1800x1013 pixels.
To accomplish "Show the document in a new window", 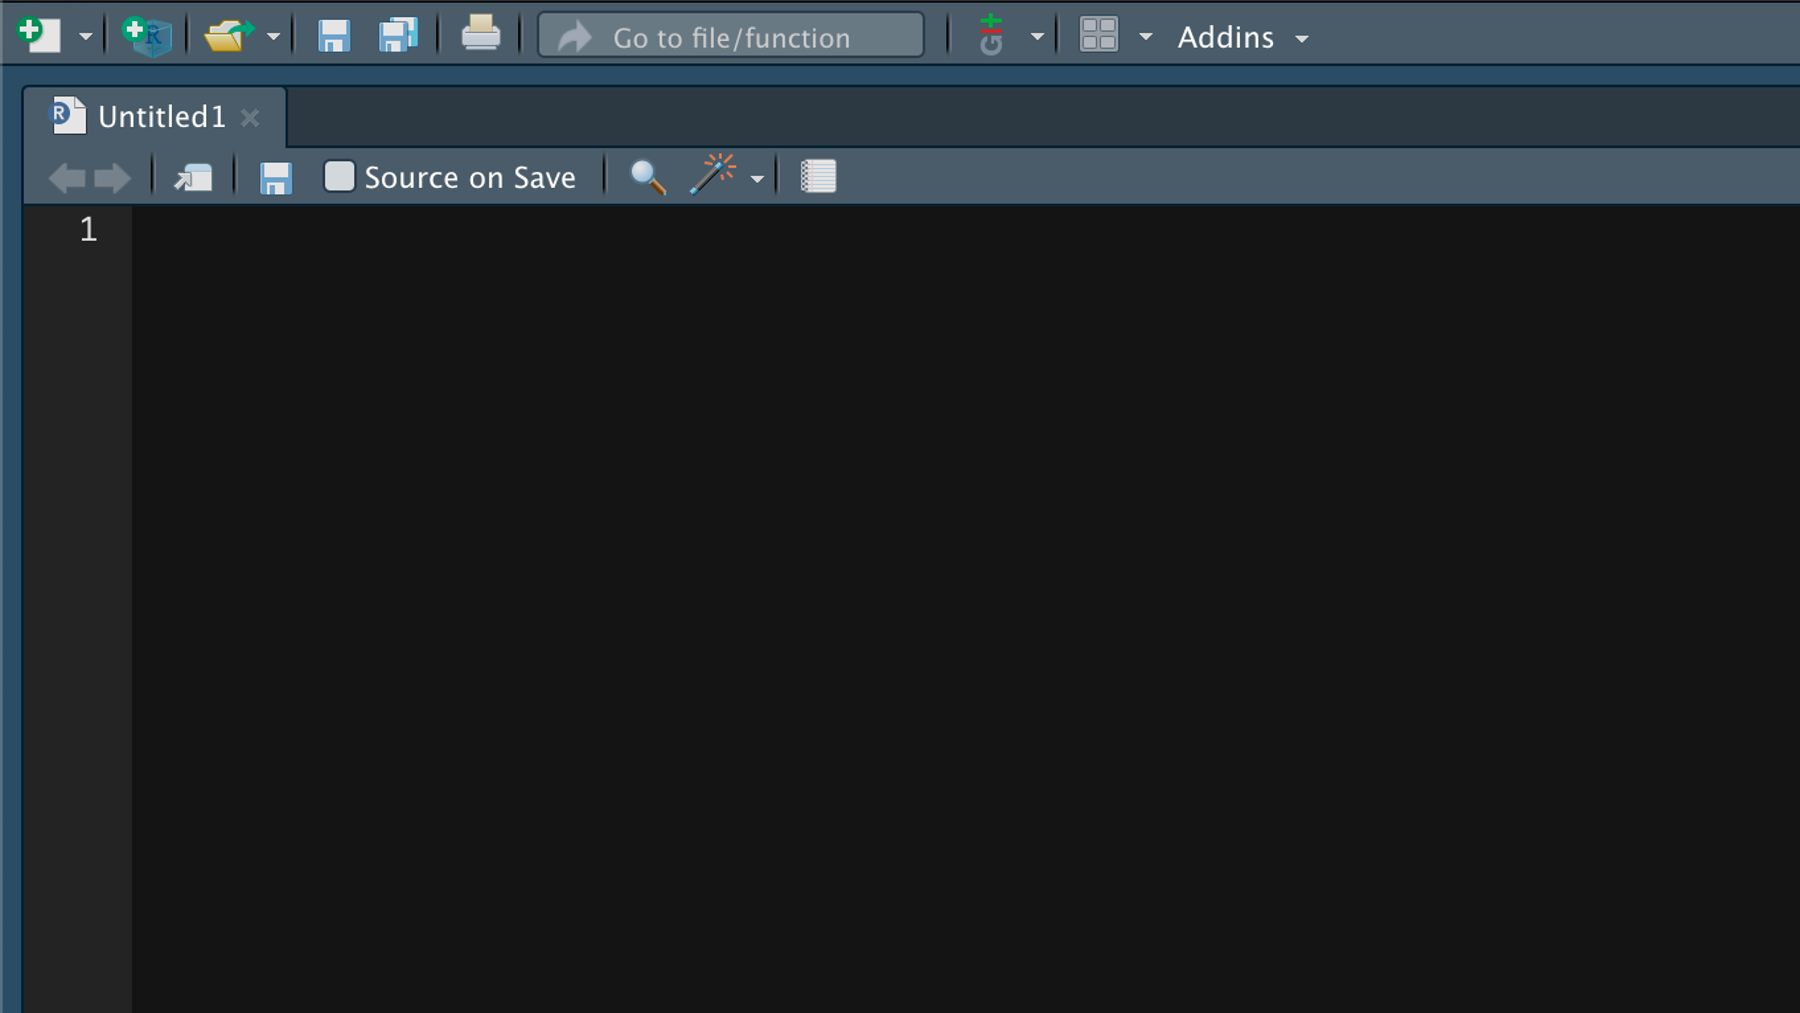I will click(193, 178).
